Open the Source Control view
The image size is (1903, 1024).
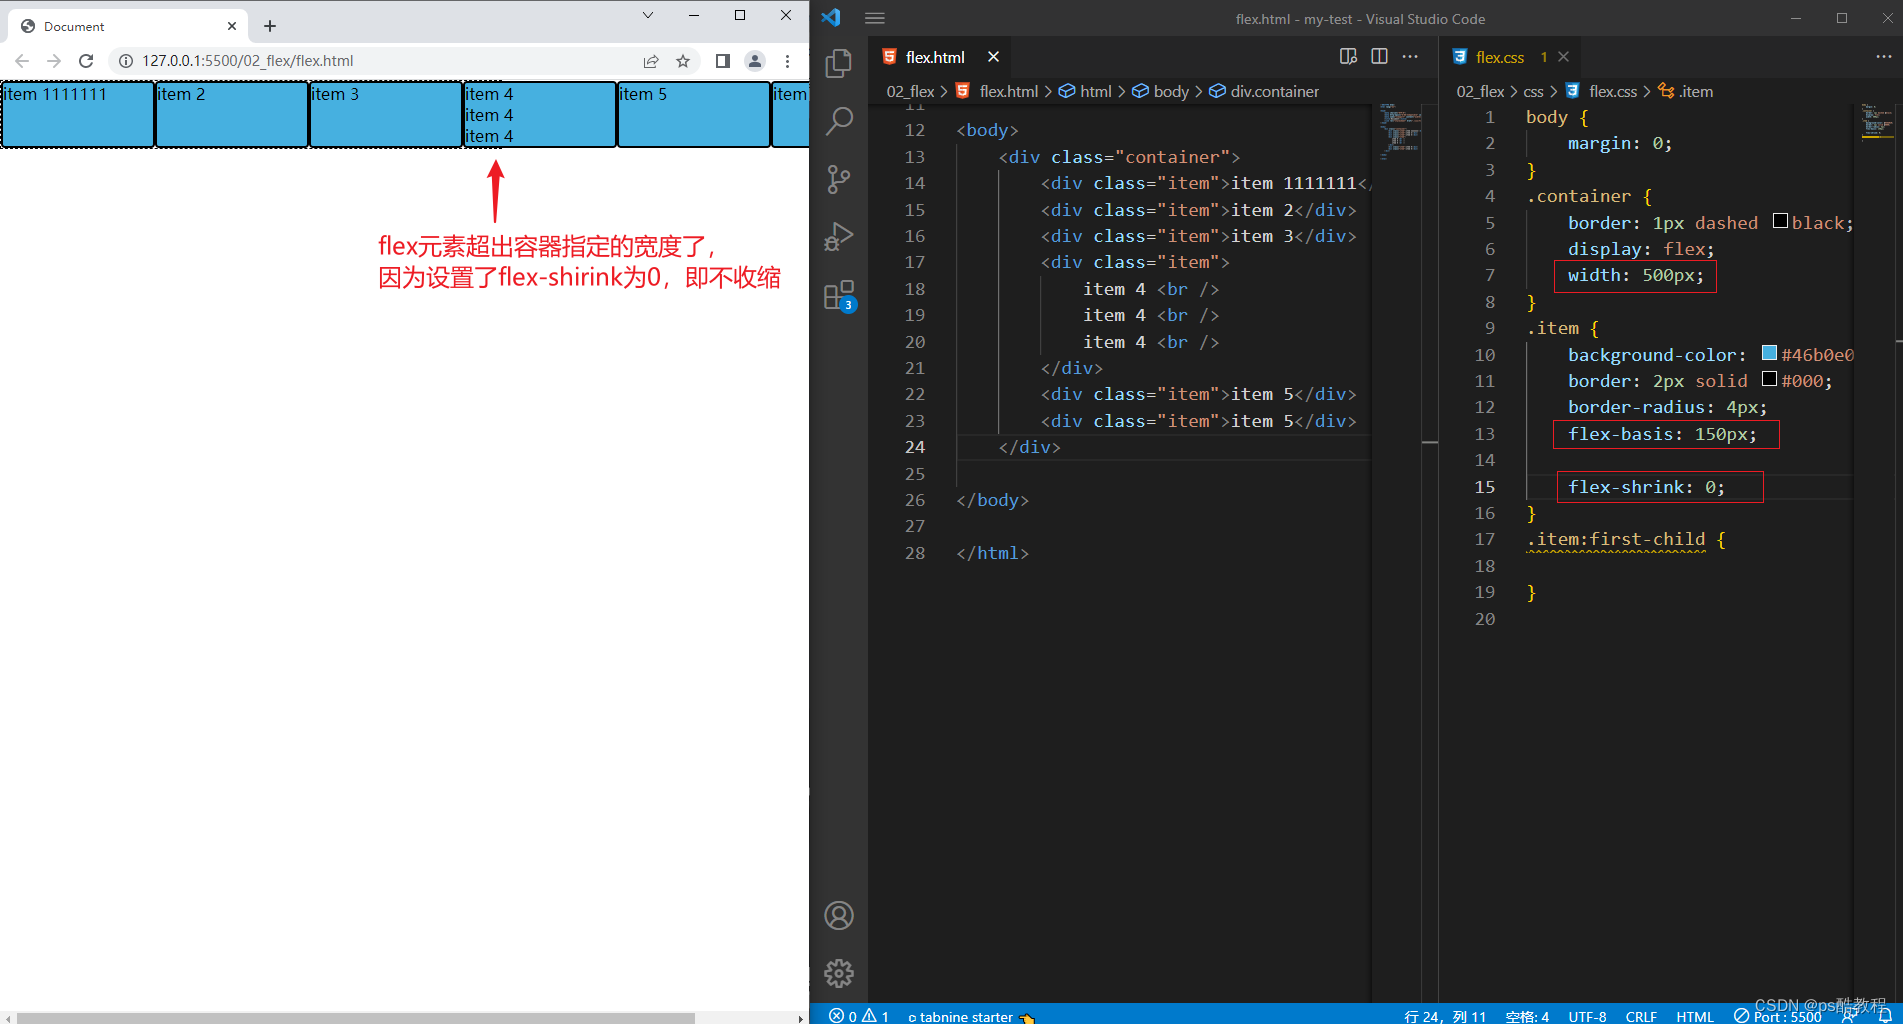pos(839,179)
